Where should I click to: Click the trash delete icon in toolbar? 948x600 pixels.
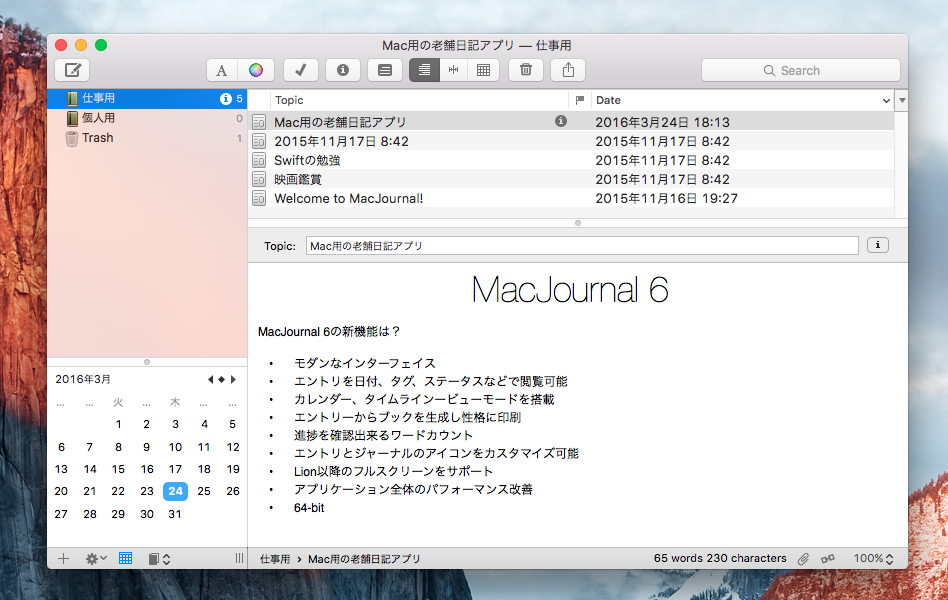point(526,70)
